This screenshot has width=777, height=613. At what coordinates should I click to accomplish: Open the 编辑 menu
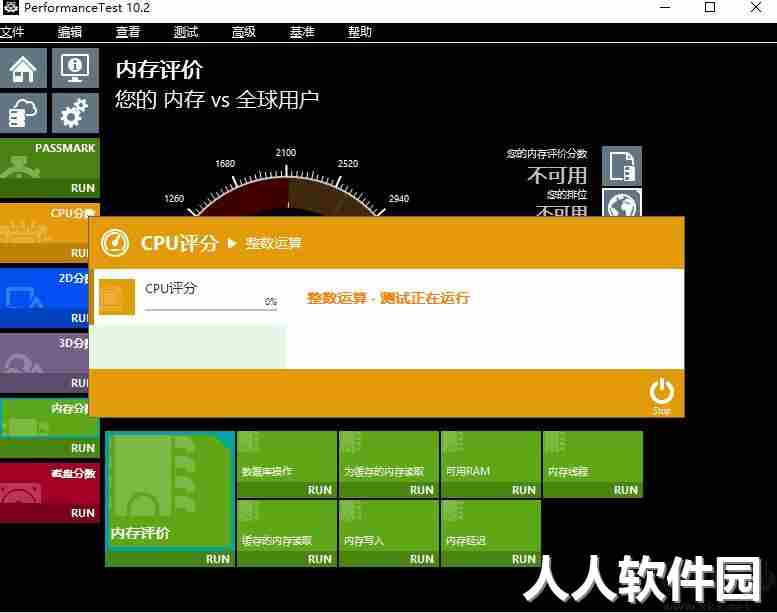(69, 32)
